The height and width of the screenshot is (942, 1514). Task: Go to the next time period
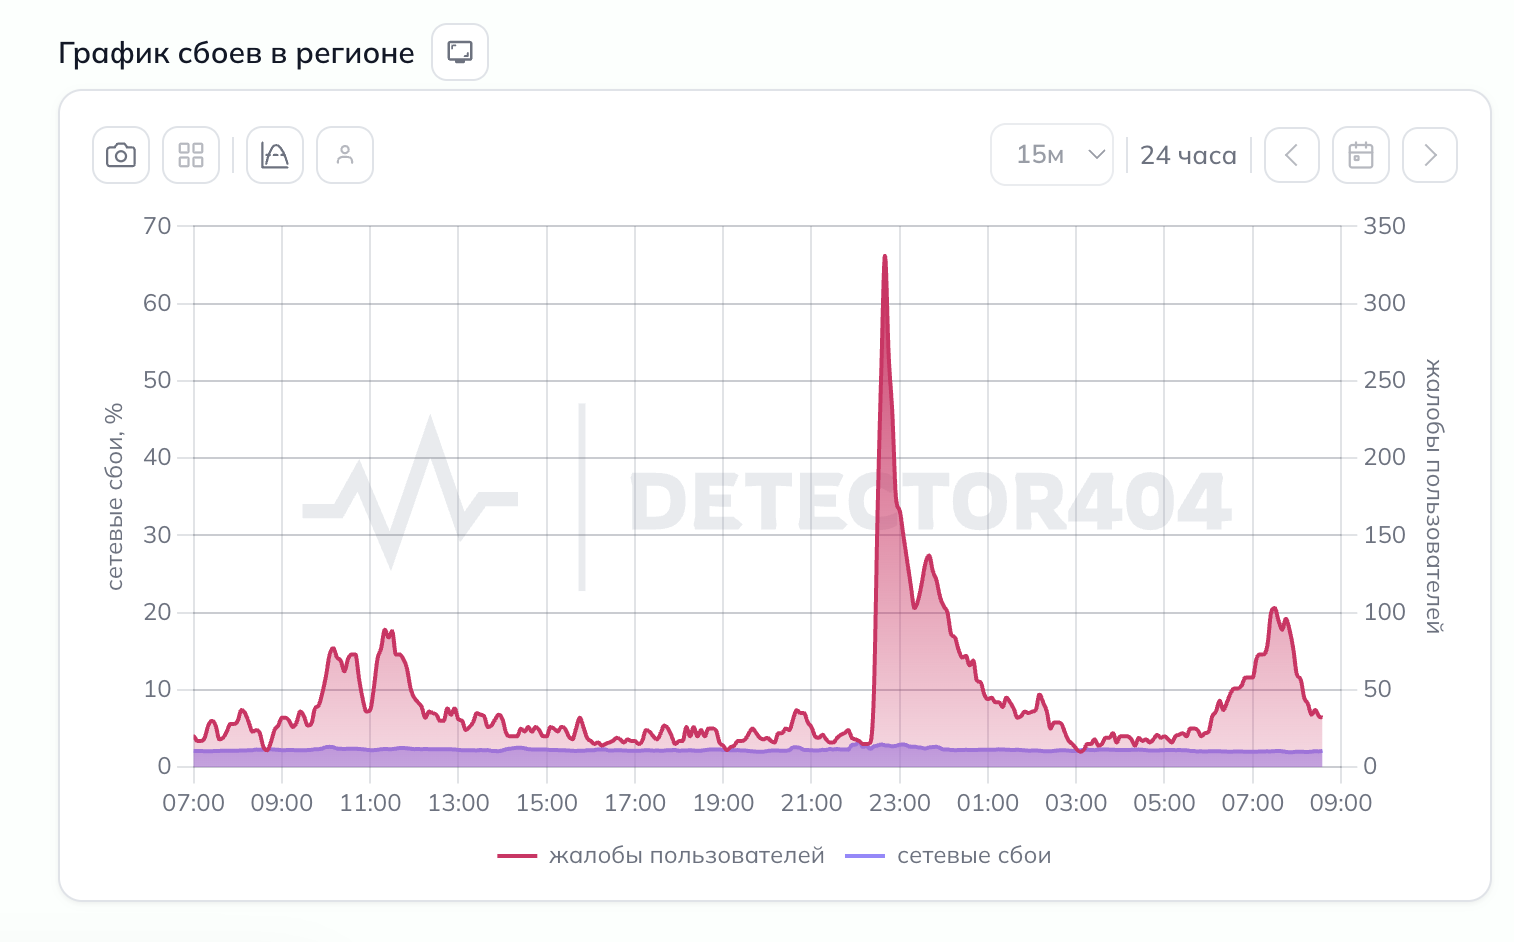pyautogui.click(x=1430, y=155)
